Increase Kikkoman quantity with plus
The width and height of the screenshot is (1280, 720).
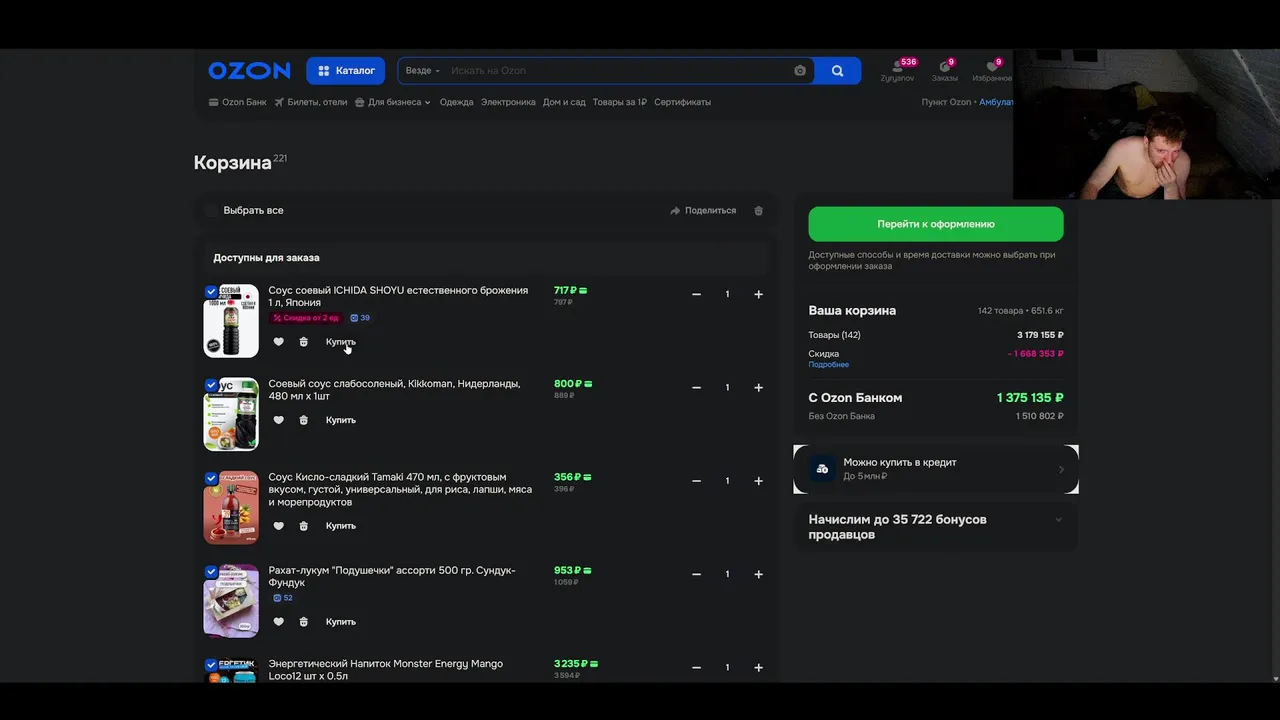coord(758,388)
